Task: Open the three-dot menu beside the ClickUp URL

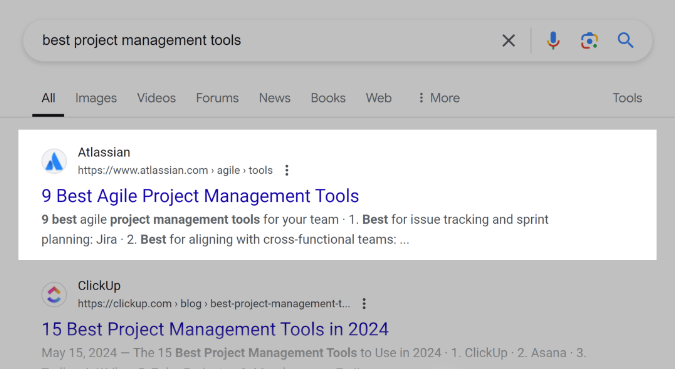Action: [364, 304]
